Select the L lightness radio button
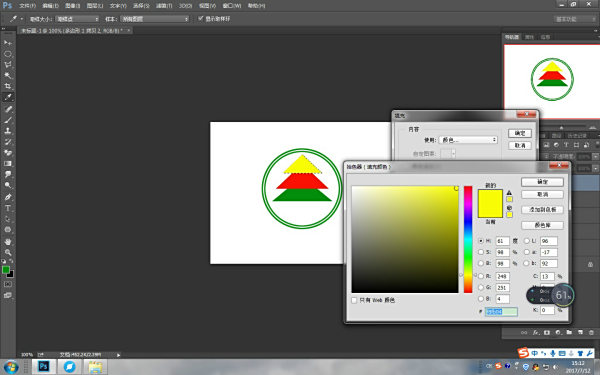The height and width of the screenshot is (375, 600). (527, 241)
